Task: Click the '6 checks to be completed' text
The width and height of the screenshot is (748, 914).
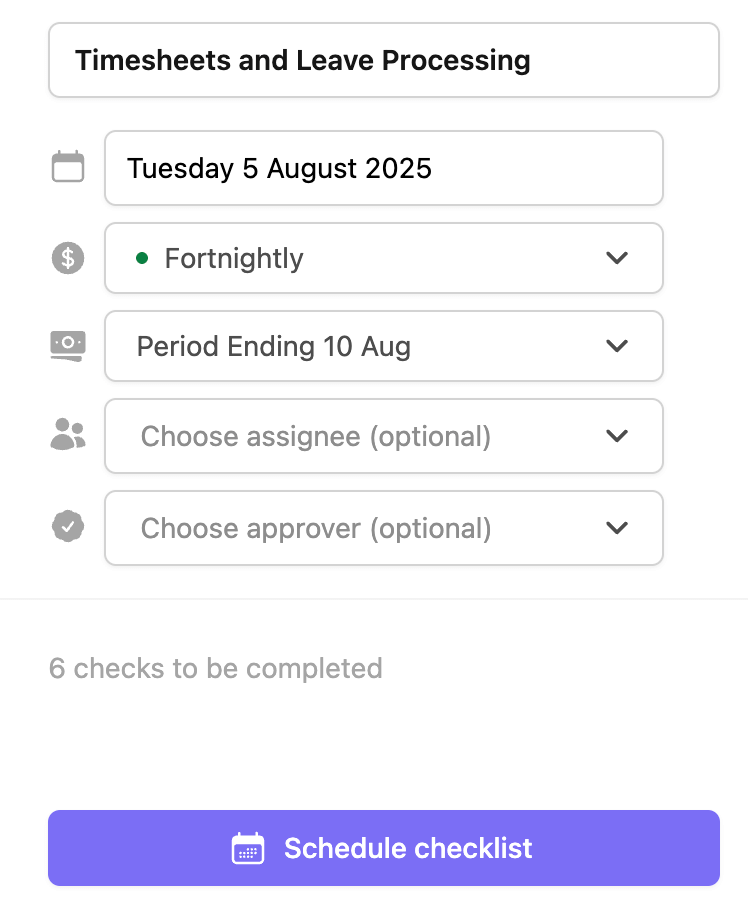Action: tap(216, 668)
